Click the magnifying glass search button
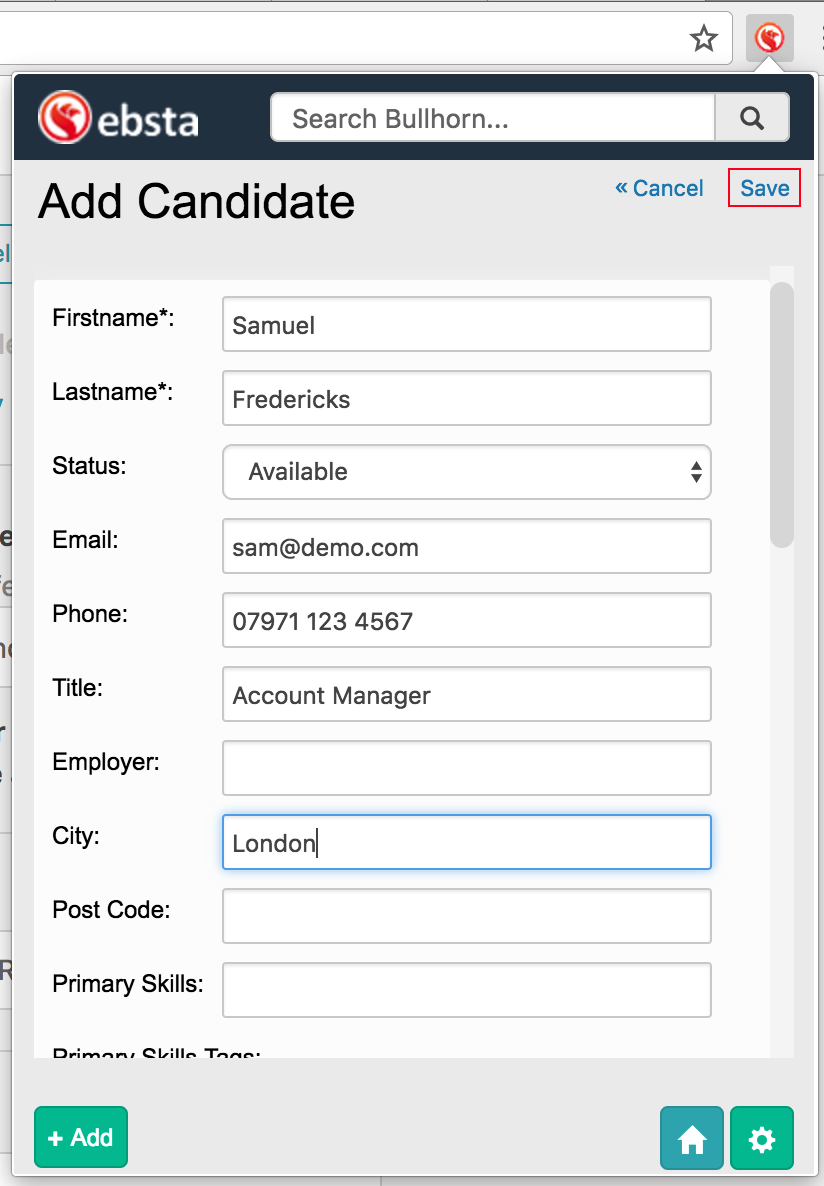Viewport: 824px width, 1186px height. (x=752, y=118)
